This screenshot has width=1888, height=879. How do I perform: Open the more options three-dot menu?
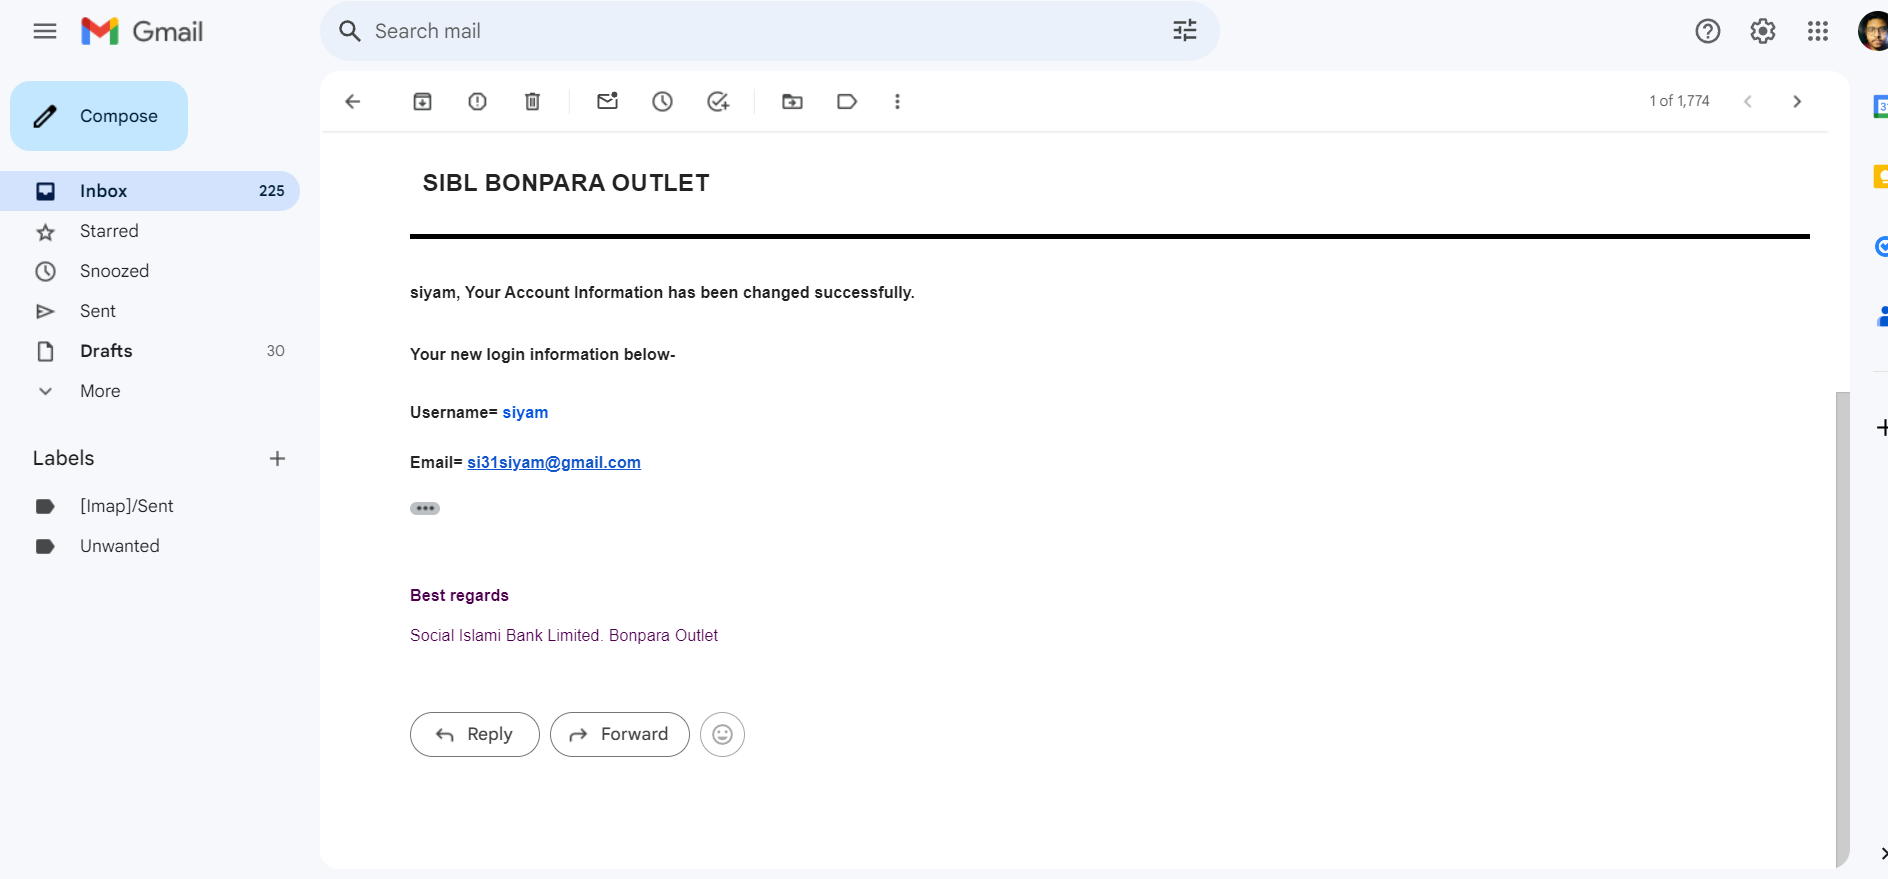pos(897,101)
